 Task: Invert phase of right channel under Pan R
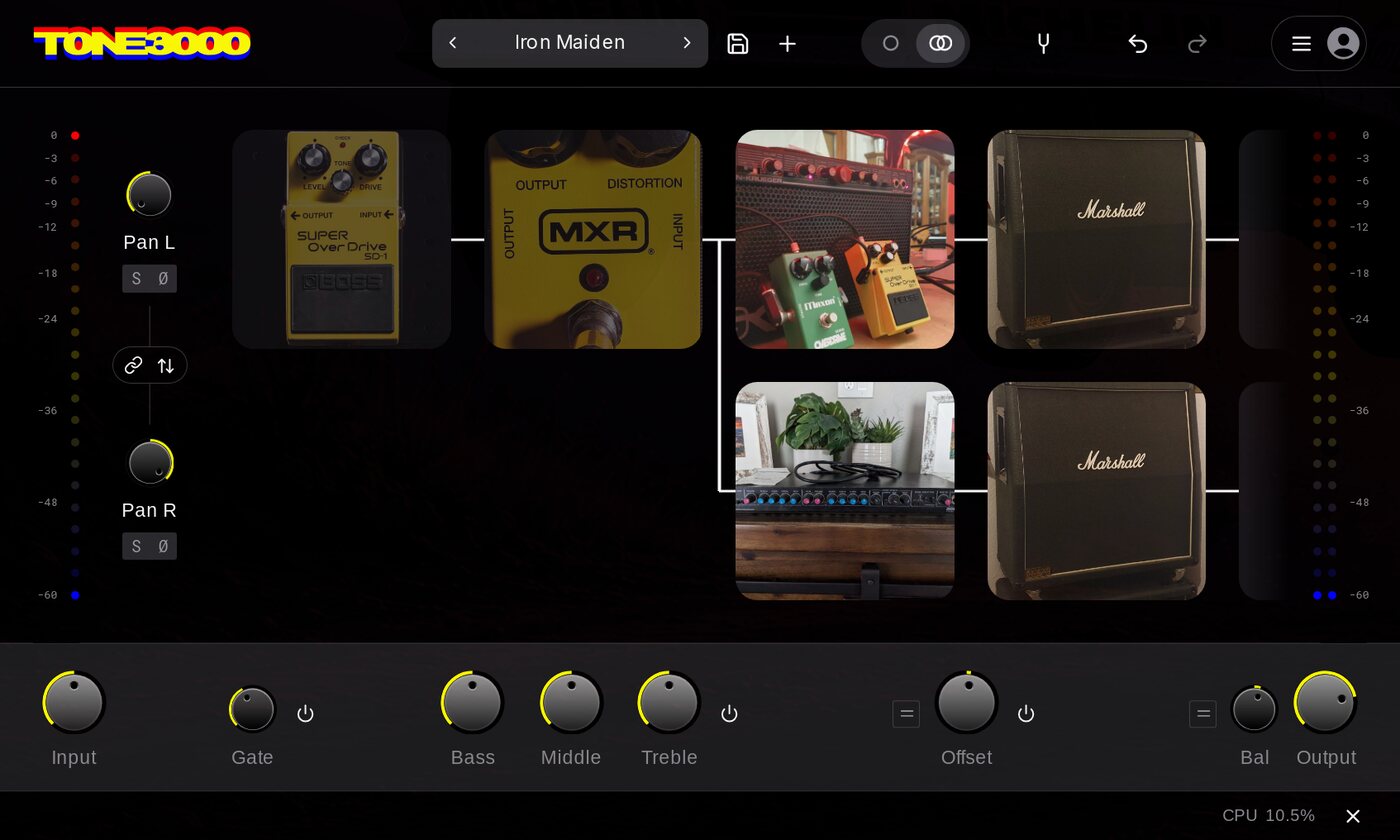click(x=164, y=546)
